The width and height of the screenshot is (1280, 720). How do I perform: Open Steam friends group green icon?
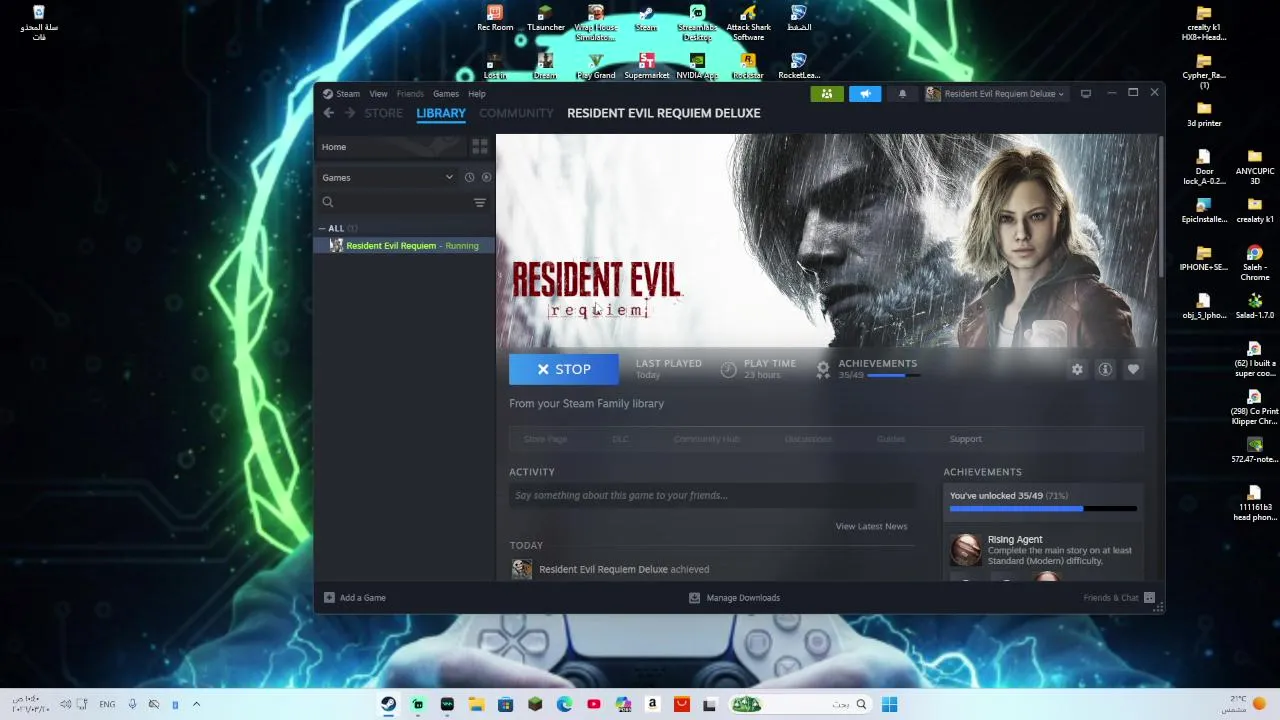pyautogui.click(x=827, y=94)
